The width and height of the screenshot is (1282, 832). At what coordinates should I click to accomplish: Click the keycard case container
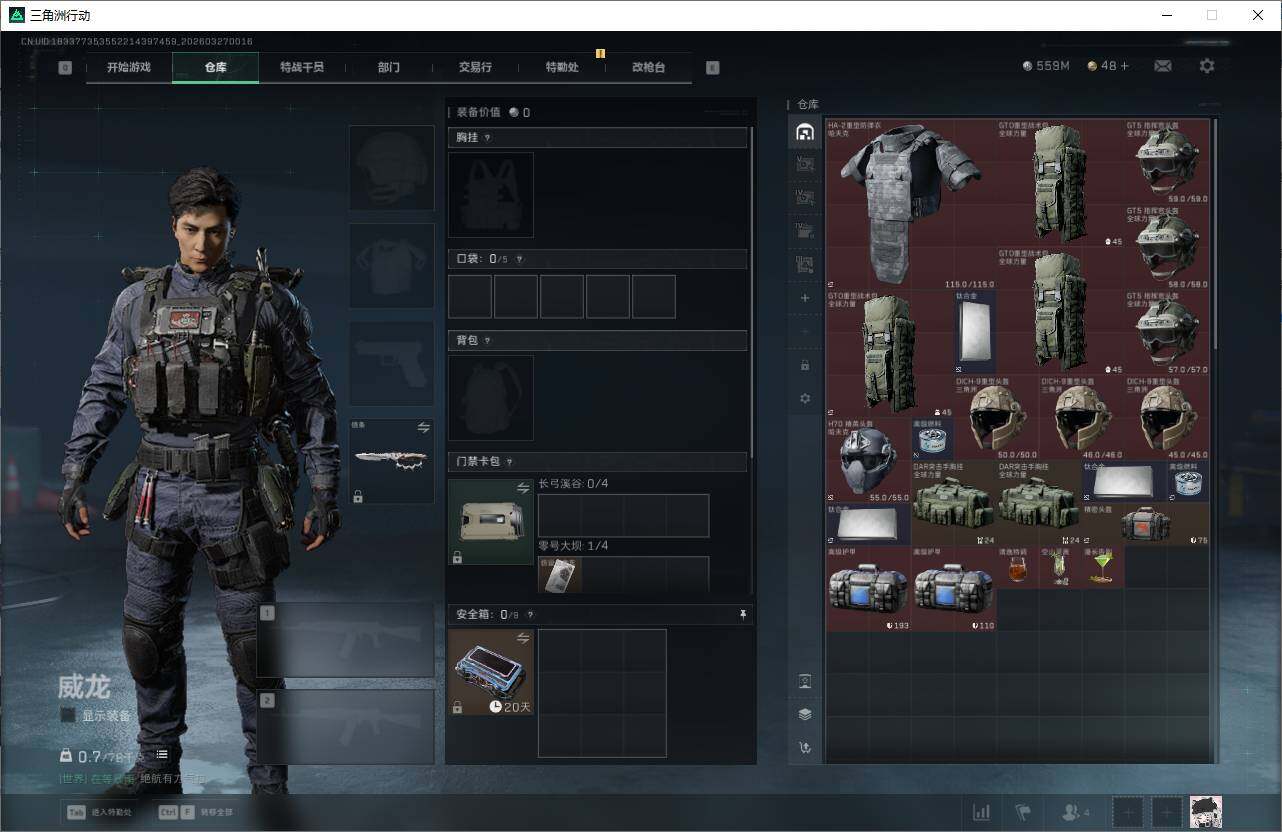tap(491, 522)
